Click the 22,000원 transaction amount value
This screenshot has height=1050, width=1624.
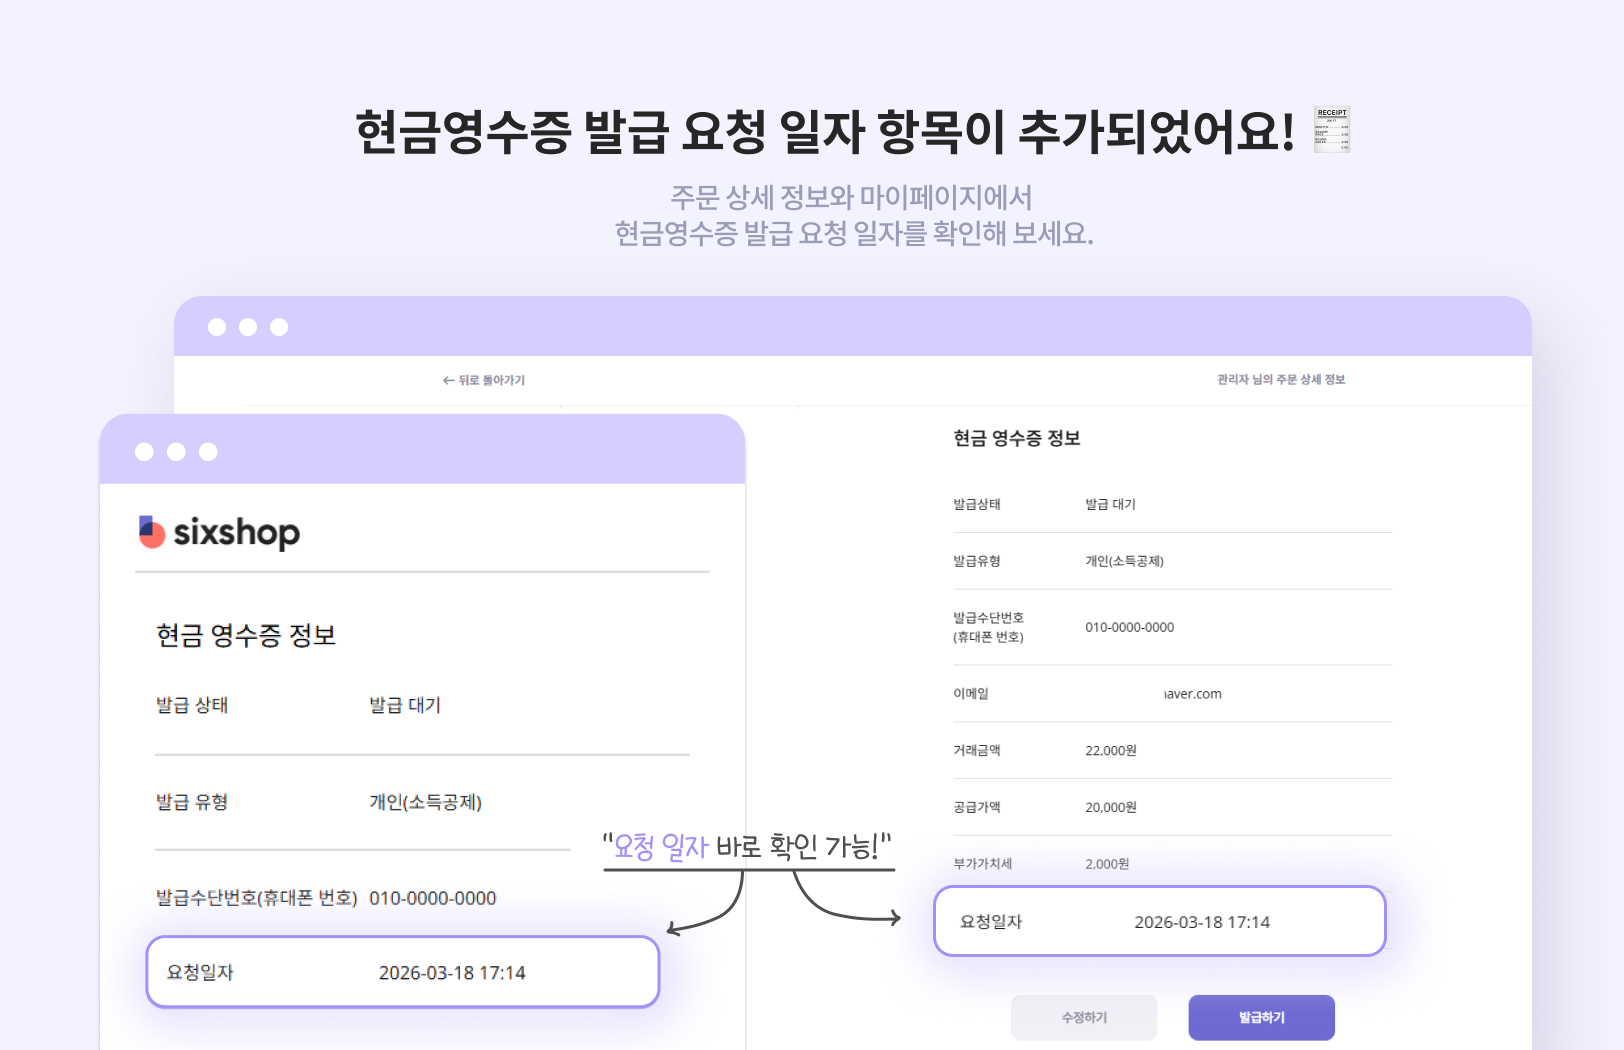tap(1110, 751)
